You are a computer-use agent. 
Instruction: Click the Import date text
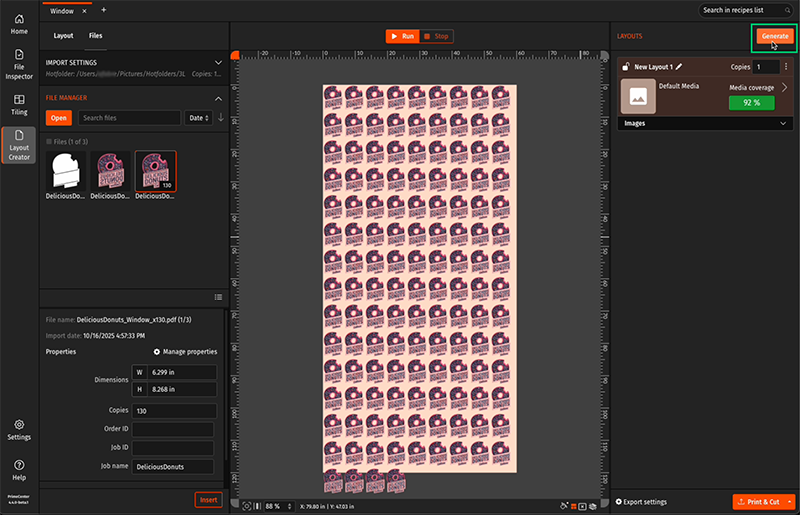(95, 336)
